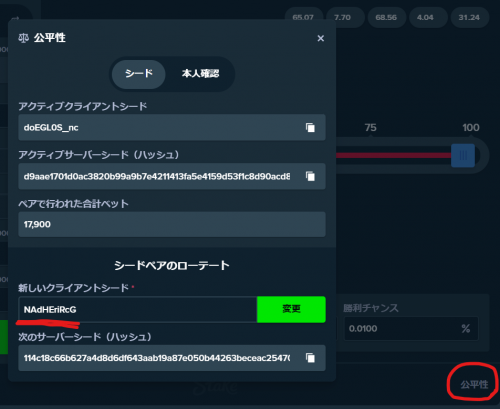
Task: Open past result 68.56
Action: coord(386,18)
